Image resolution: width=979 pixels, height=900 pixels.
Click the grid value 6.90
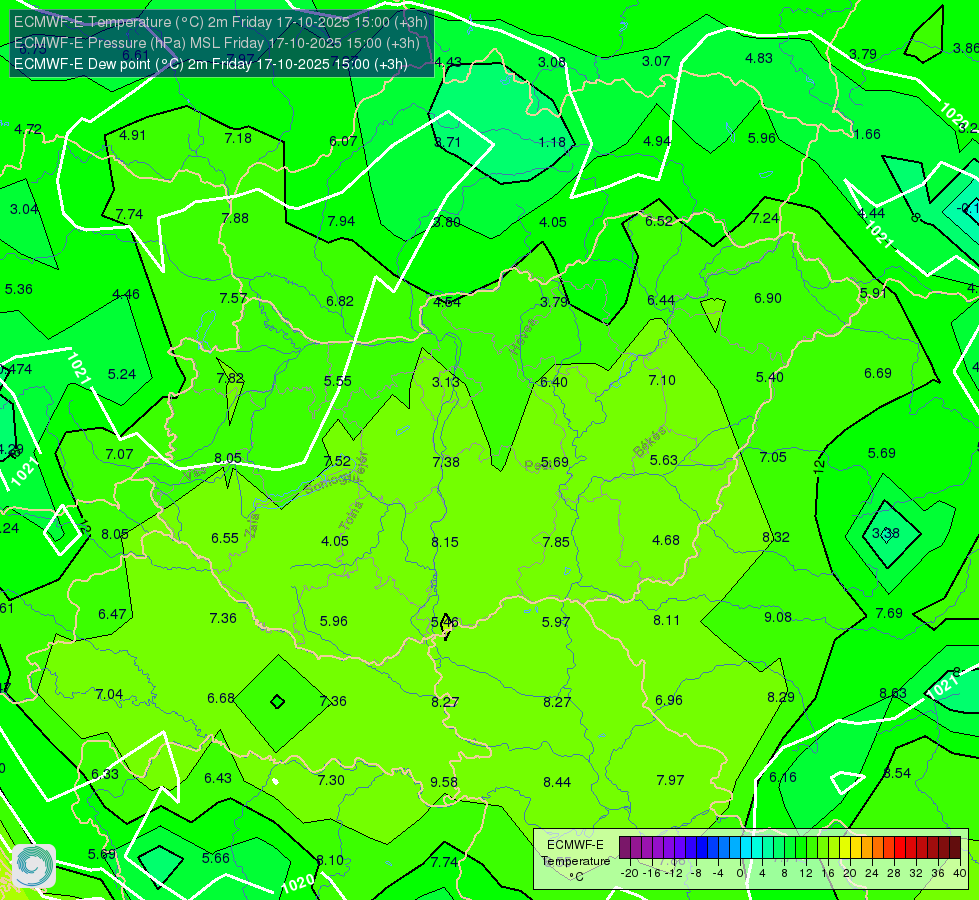click(768, 298)
